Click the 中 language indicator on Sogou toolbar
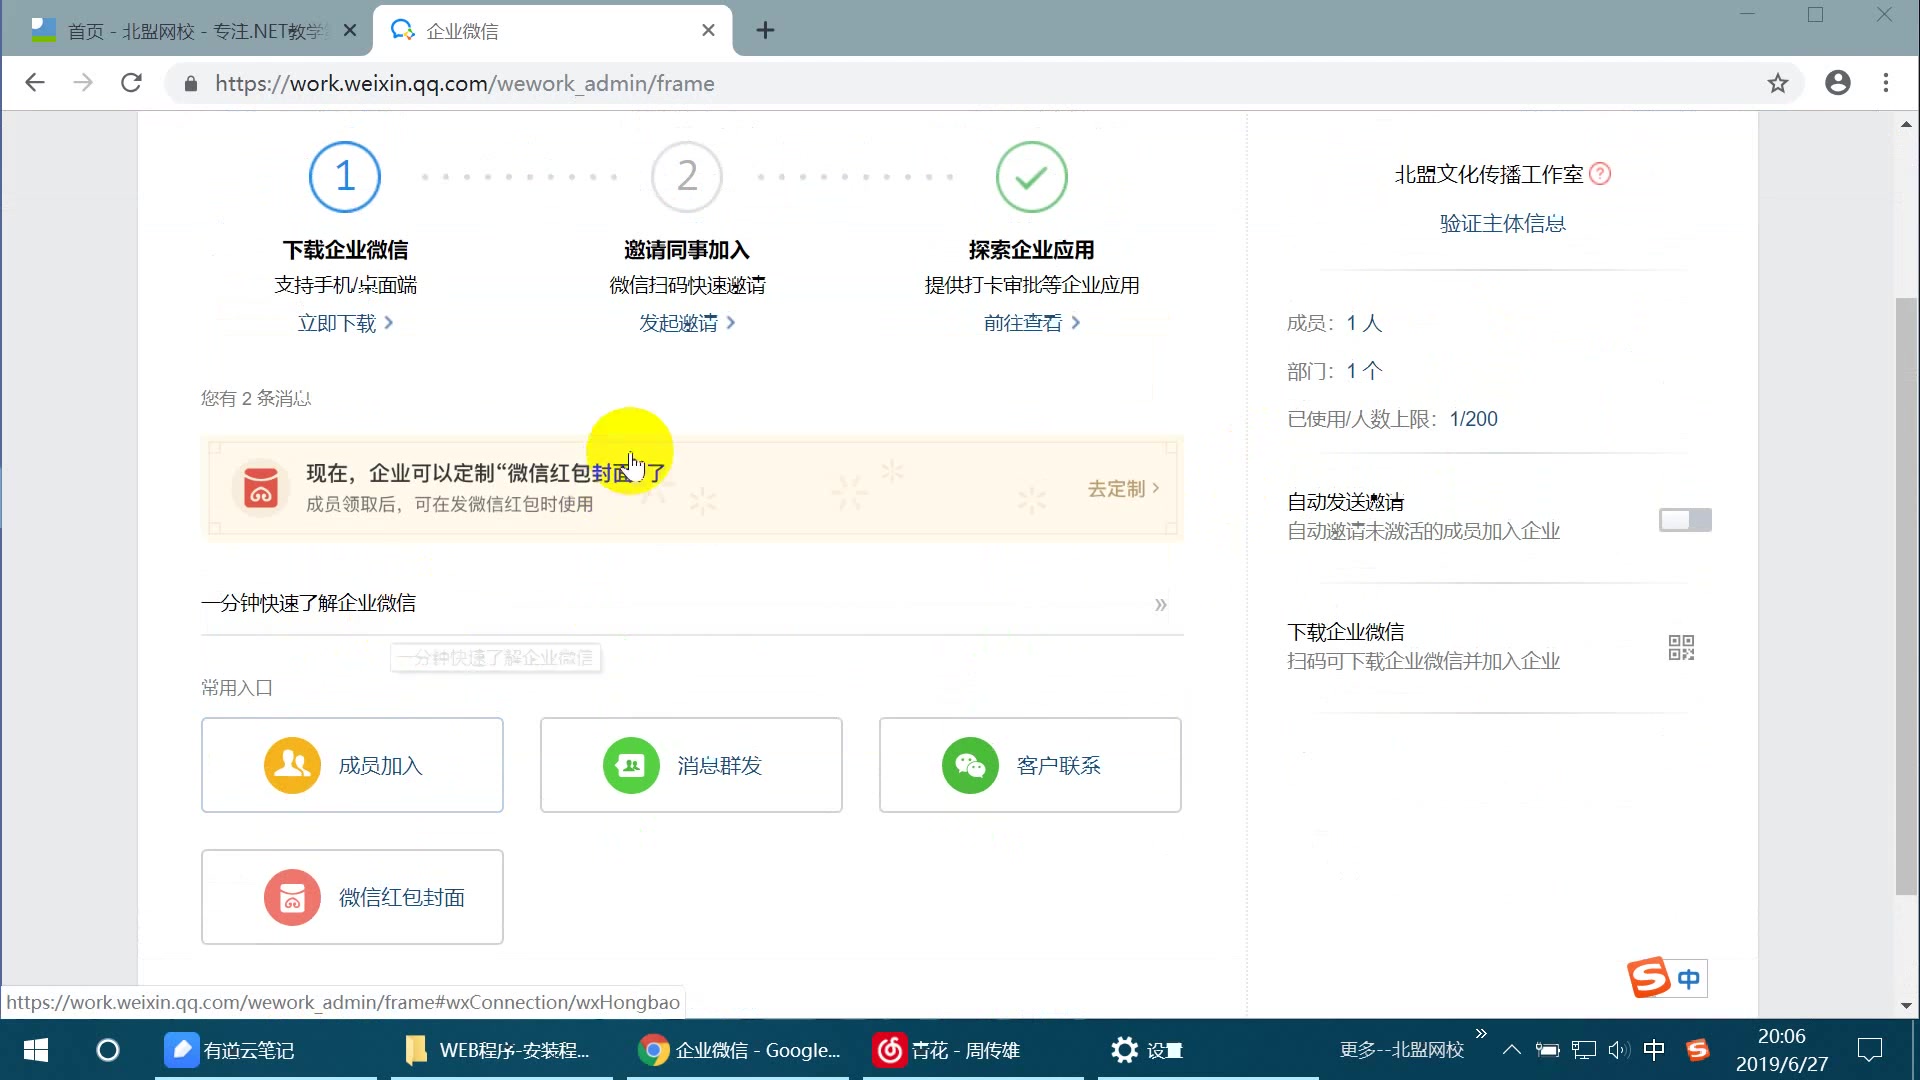Screen dimensions: 1920x1080 coord(1689,979)
